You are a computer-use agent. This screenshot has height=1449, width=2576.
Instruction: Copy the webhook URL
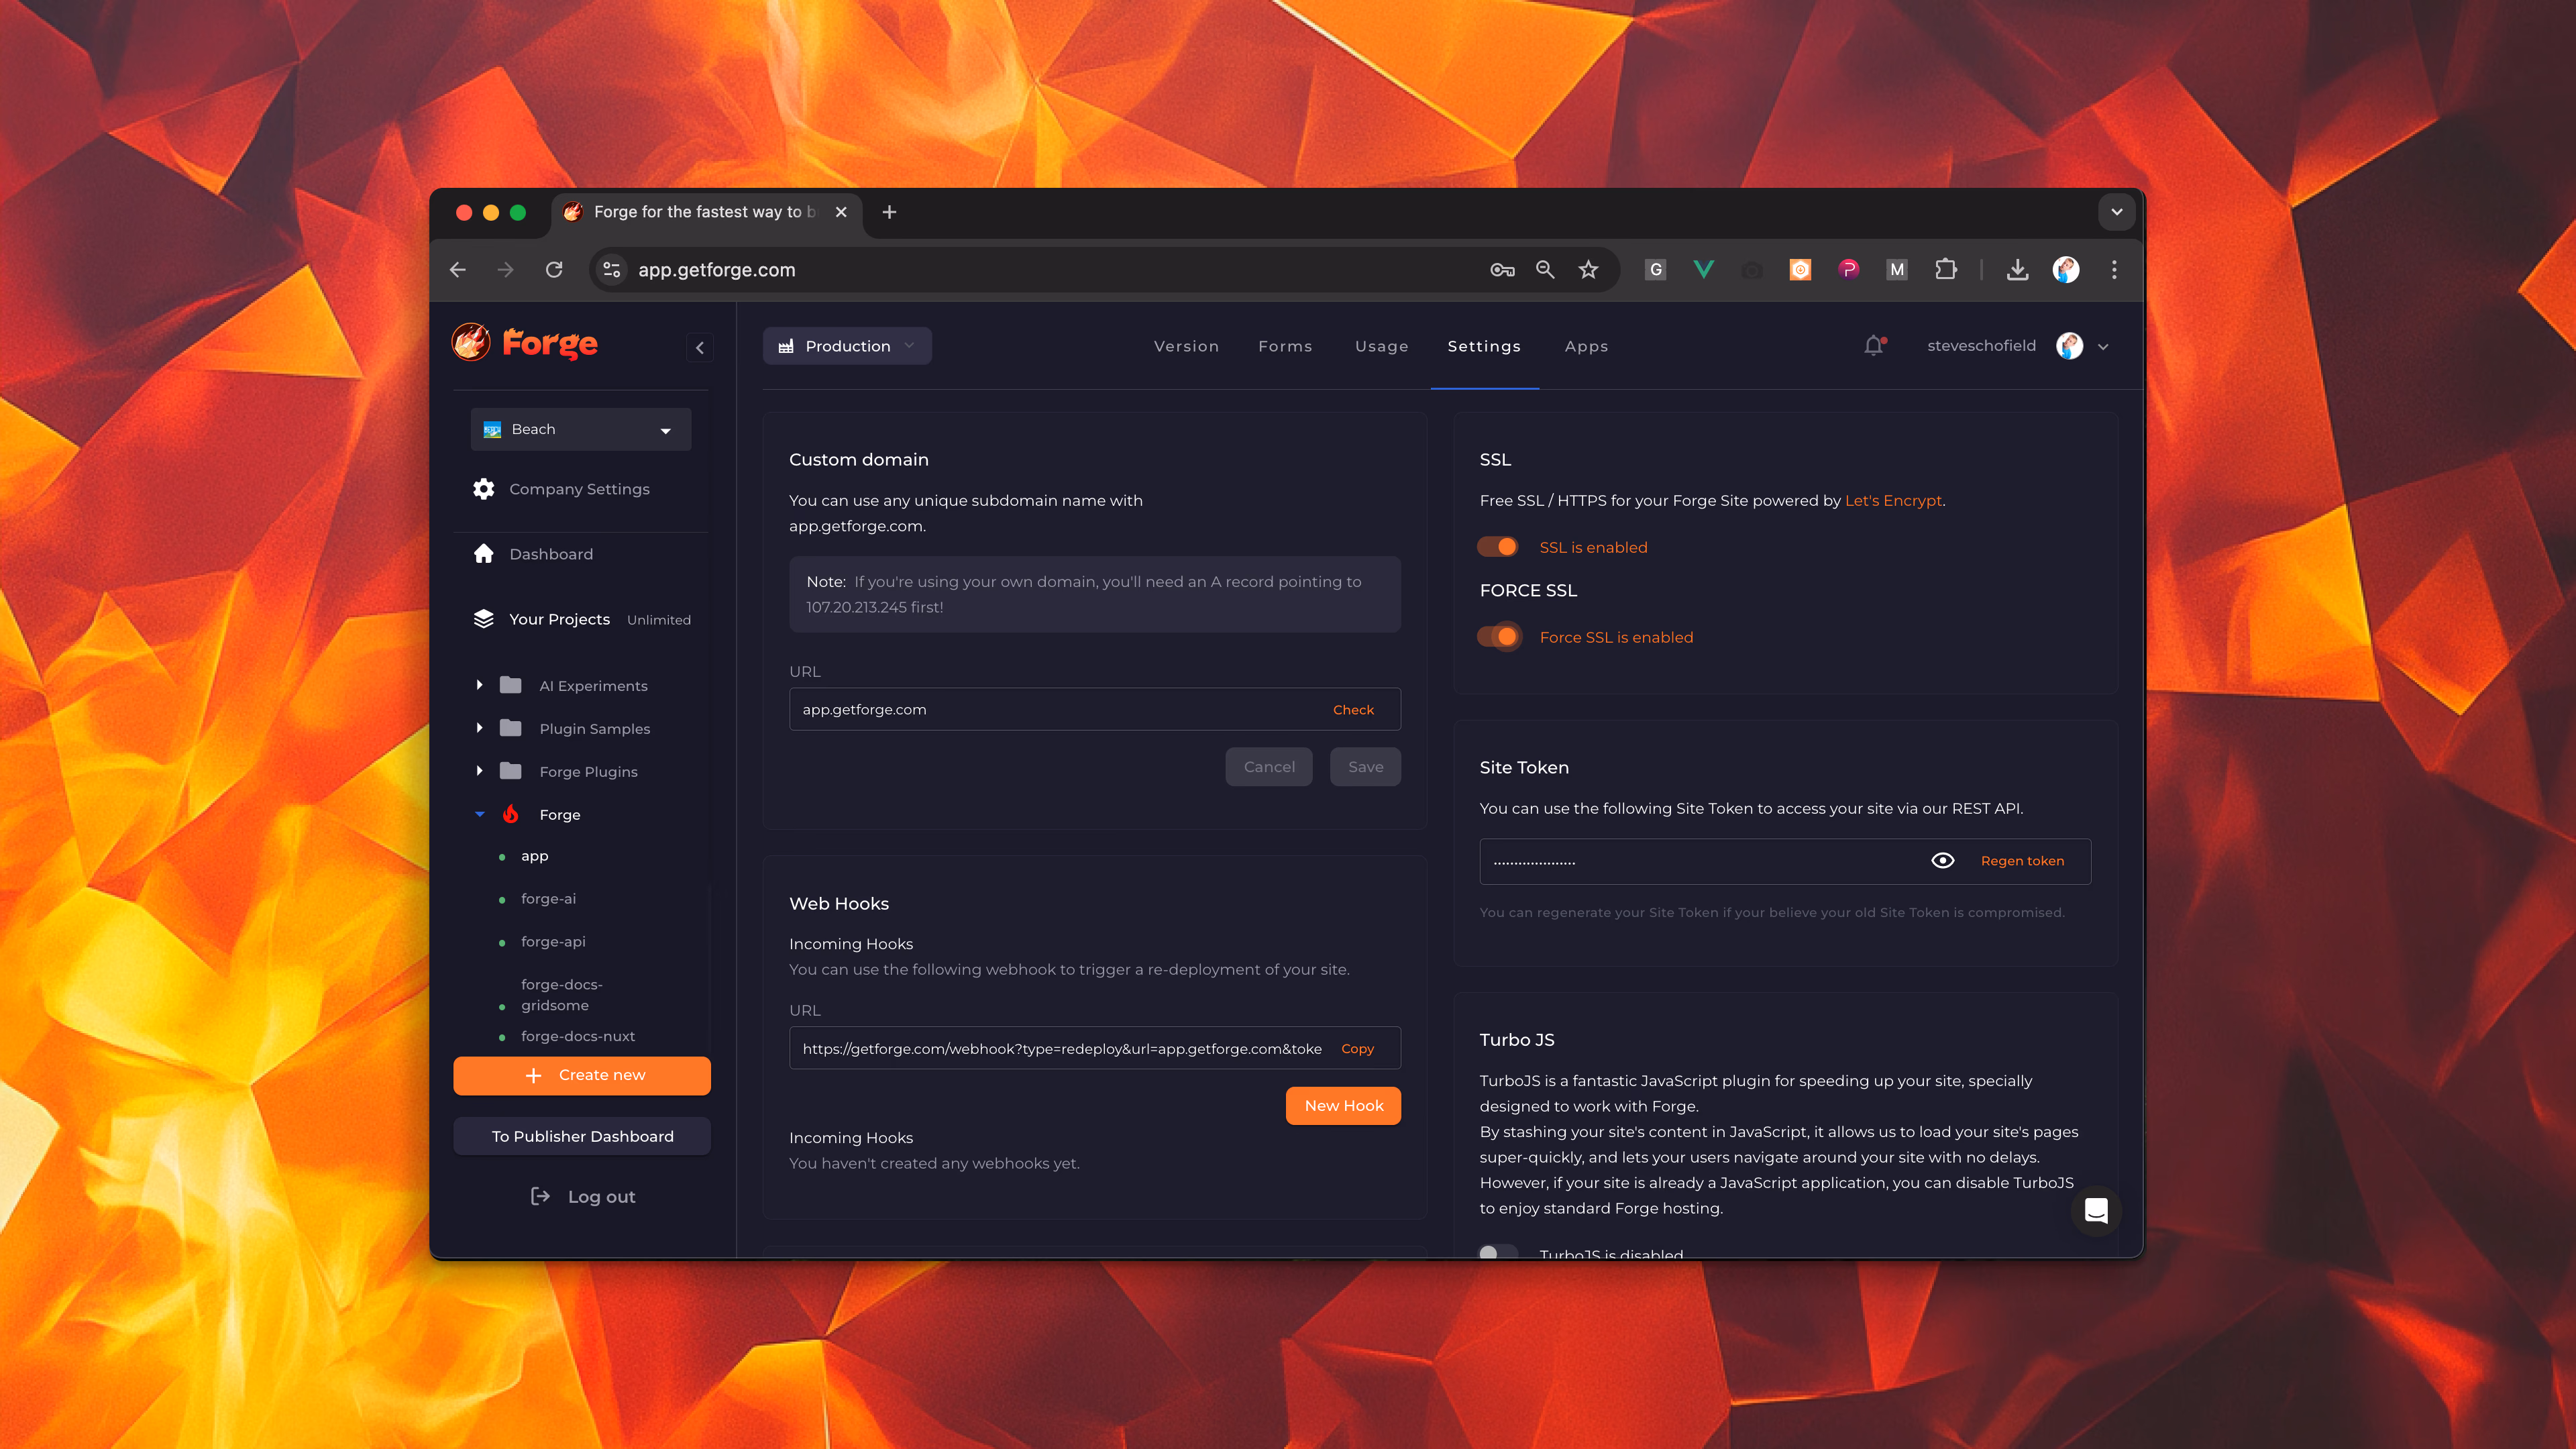[1357, 1048]
